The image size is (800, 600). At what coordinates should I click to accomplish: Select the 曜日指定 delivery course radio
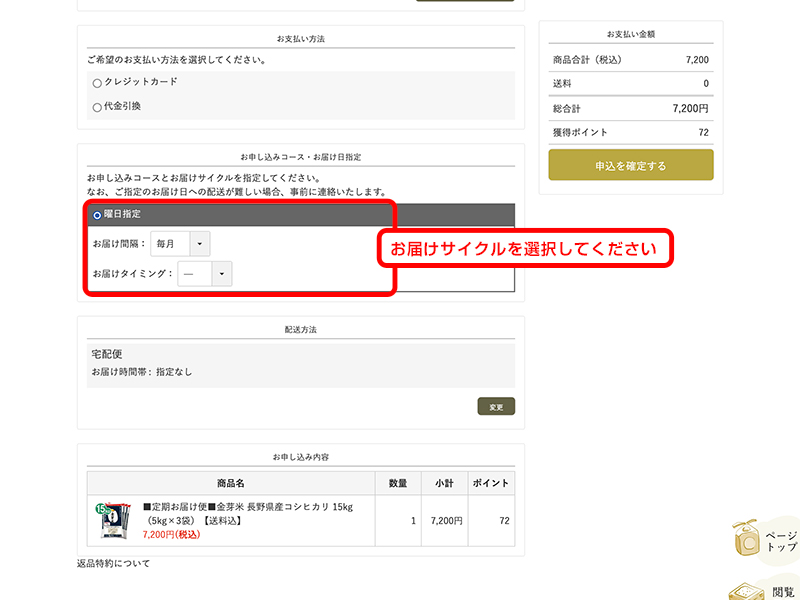(97, 215)
